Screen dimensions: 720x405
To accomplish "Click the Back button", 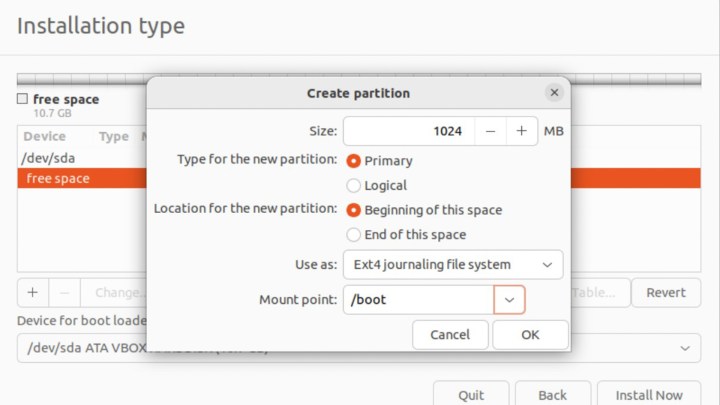I will tap(552, 394).
